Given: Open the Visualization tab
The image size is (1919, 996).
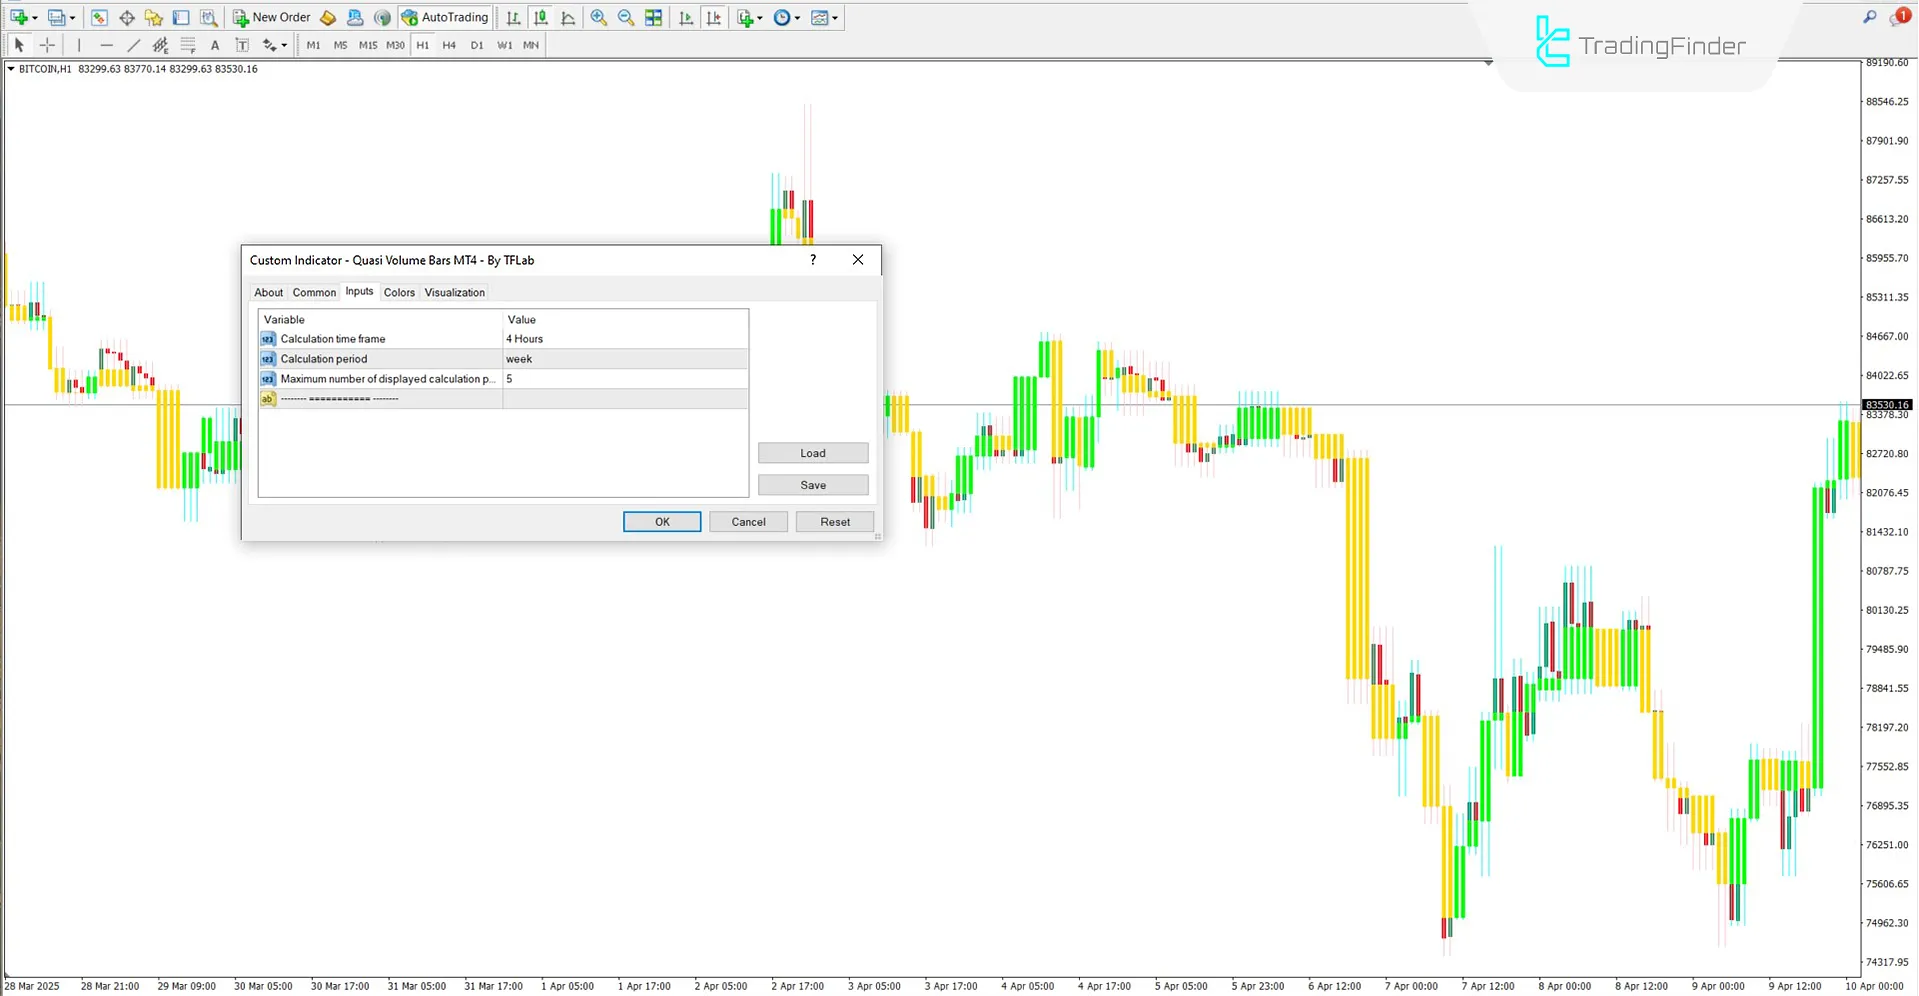Looking at the screenshot, I should (x=454, y=292).
